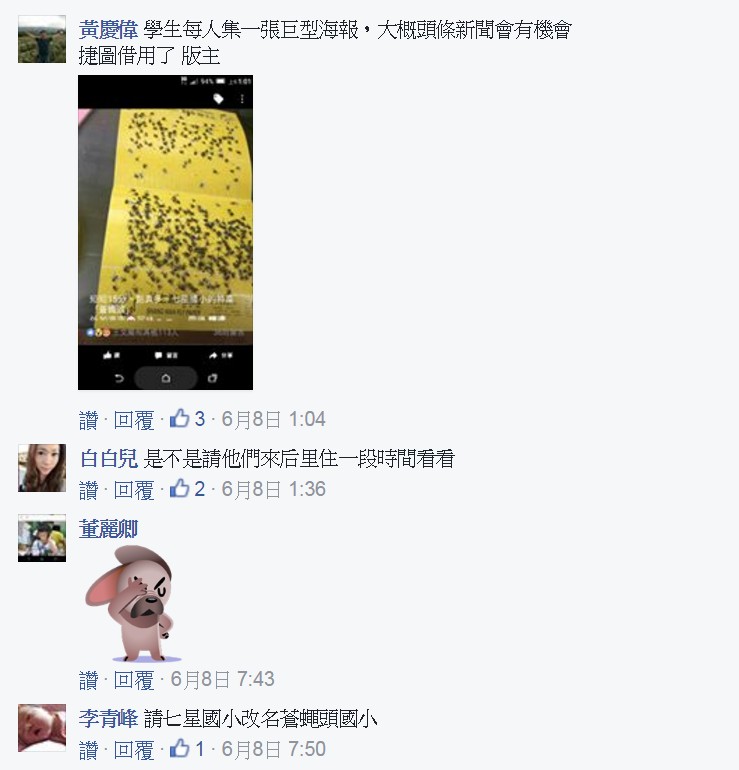This screenshot has width=739, height=770.
Task: Open the 6月8日 1:04 timestamp
Action: click(x=274, y=419)
